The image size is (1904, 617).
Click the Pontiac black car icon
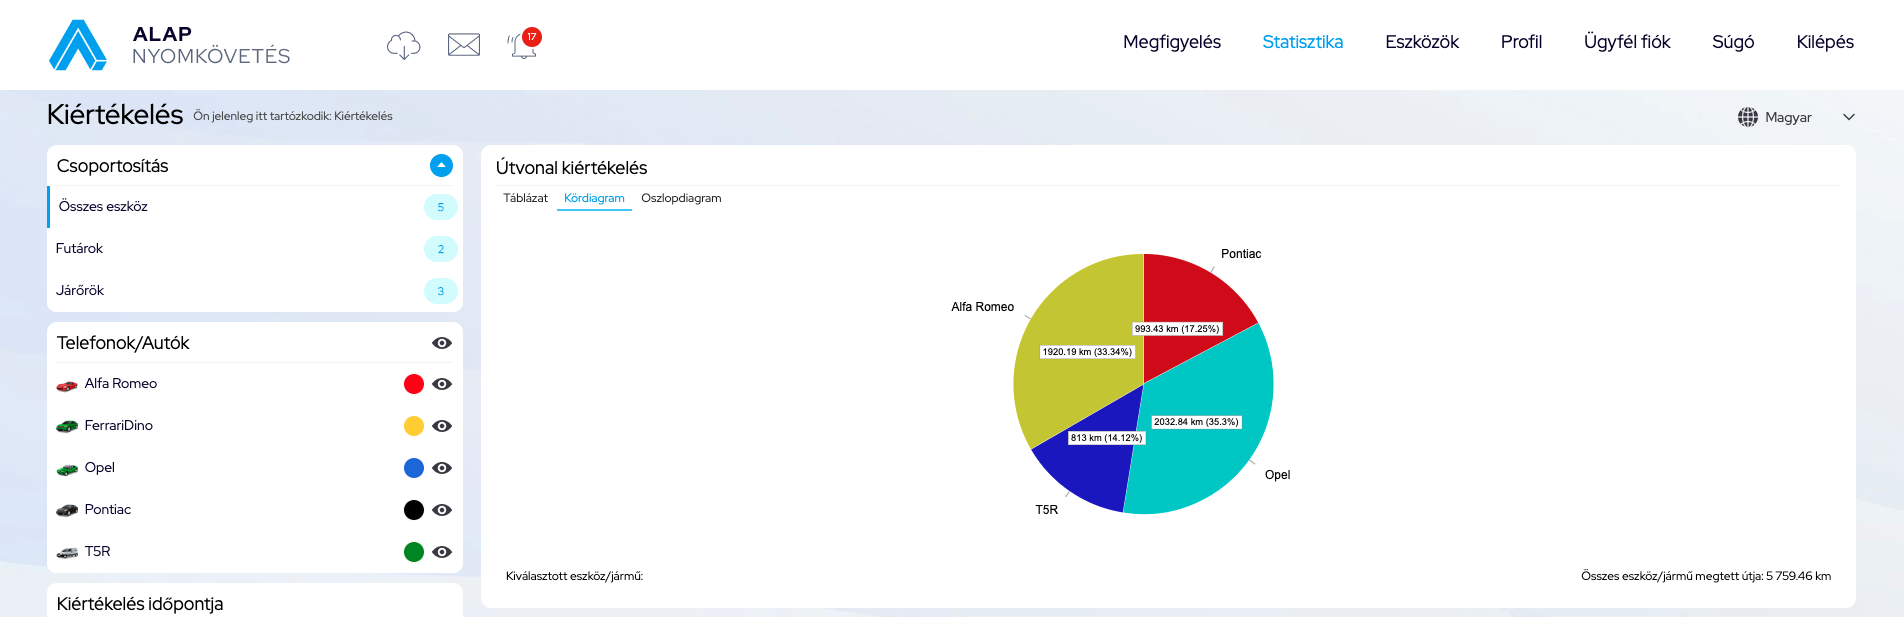[67, 510]
